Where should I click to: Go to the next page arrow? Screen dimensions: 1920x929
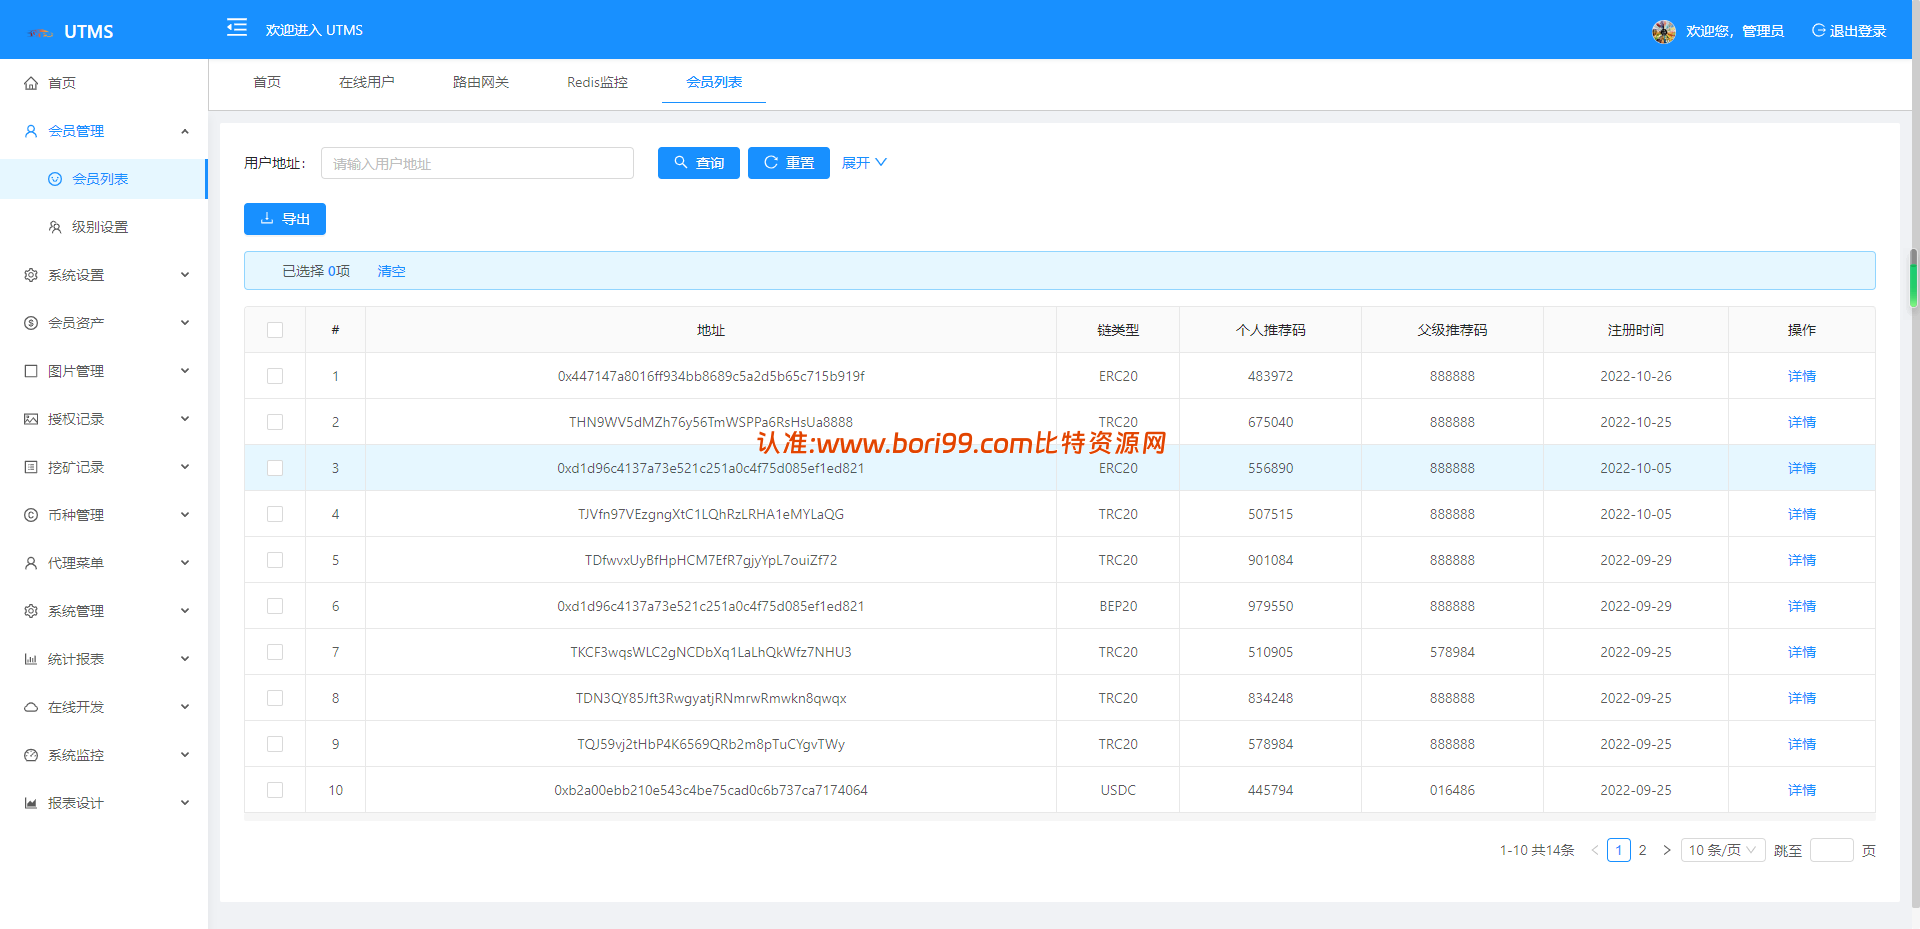click(x=1666, y=850)
